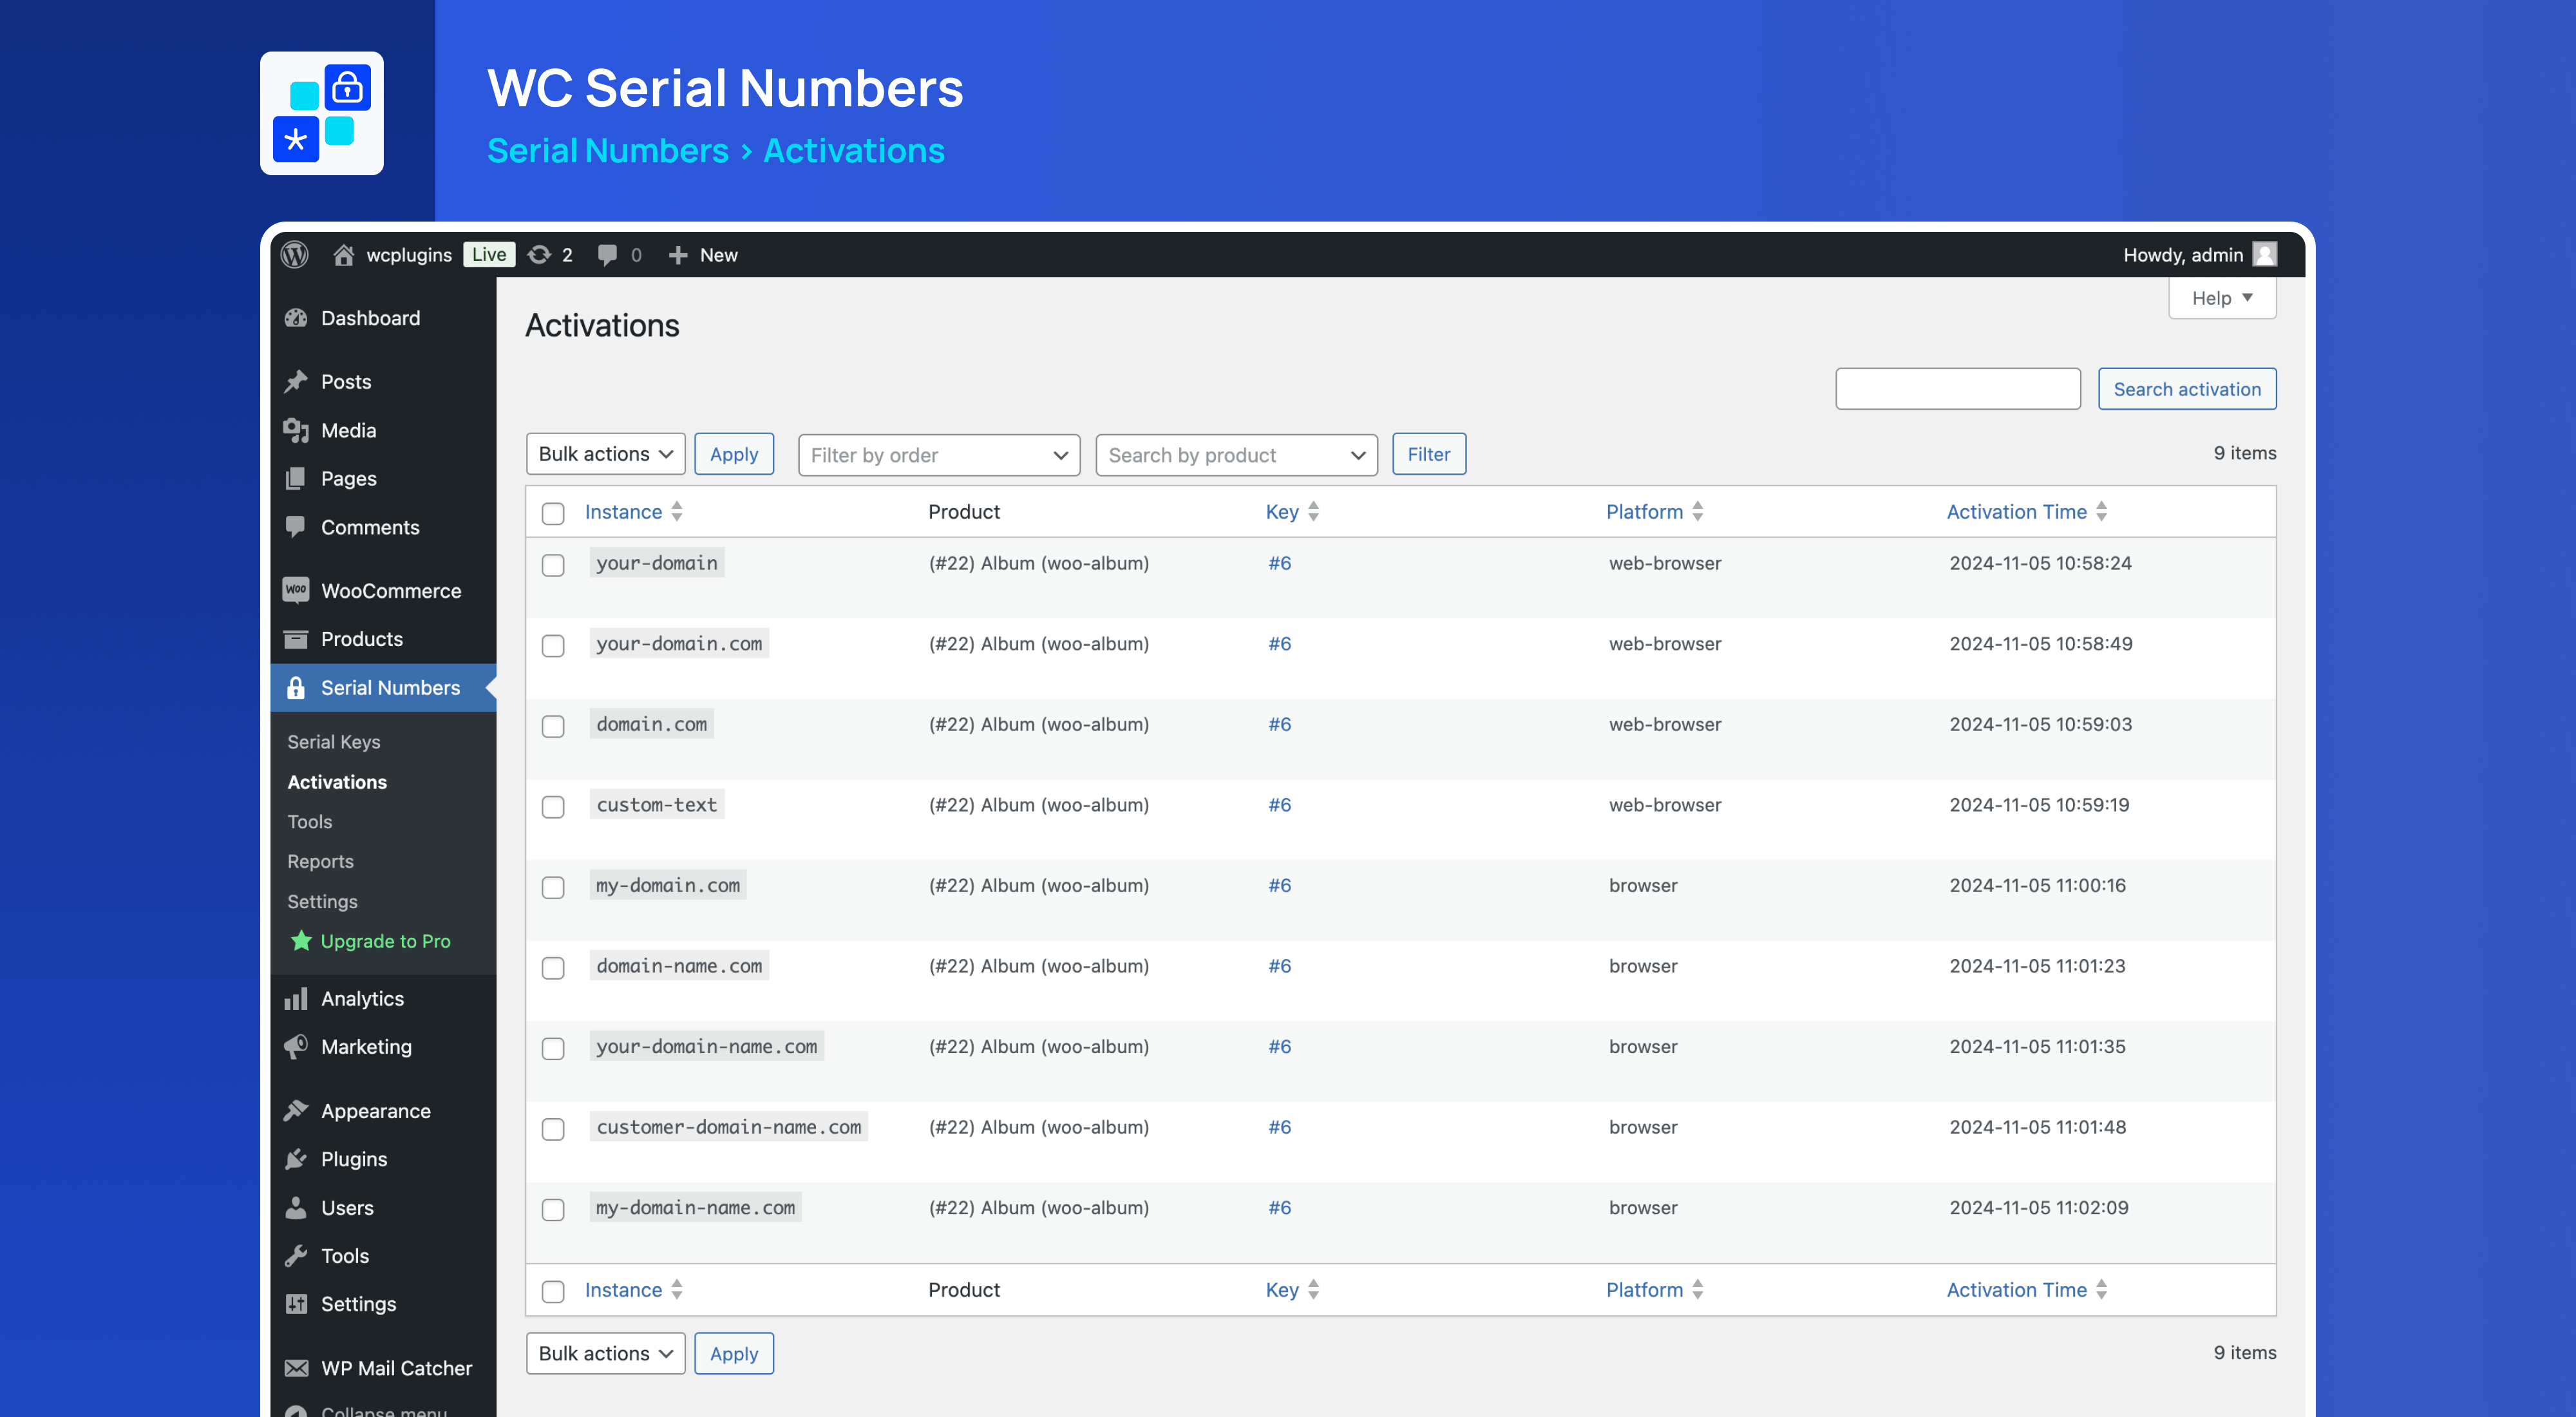Click the Analytics bar chart icon

(x=296, y=999)
